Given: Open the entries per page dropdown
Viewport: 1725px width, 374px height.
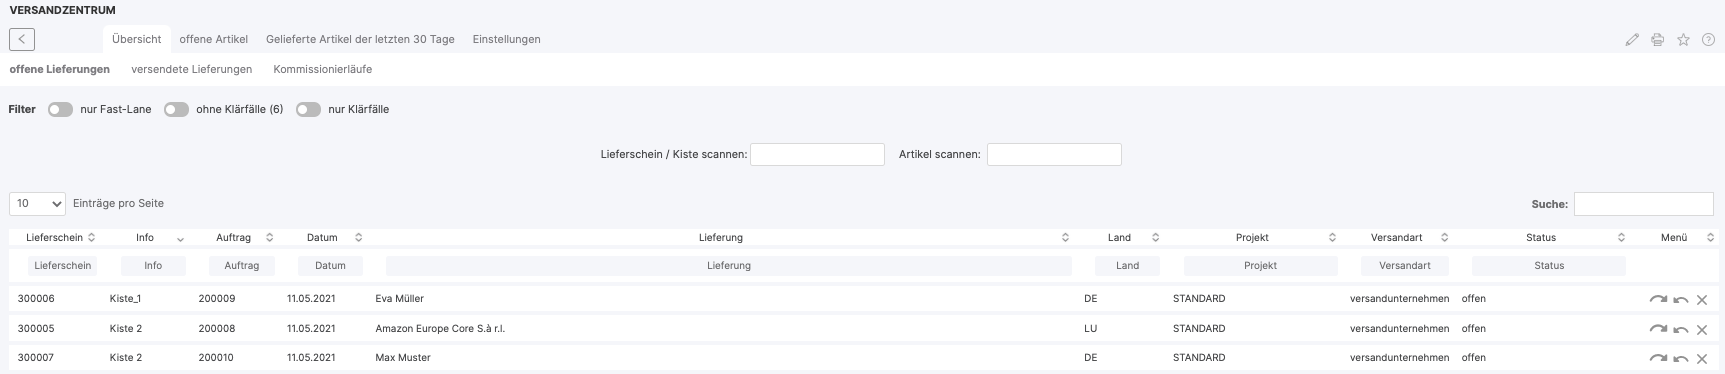Looking at the screenshot, I should [37, 203].
